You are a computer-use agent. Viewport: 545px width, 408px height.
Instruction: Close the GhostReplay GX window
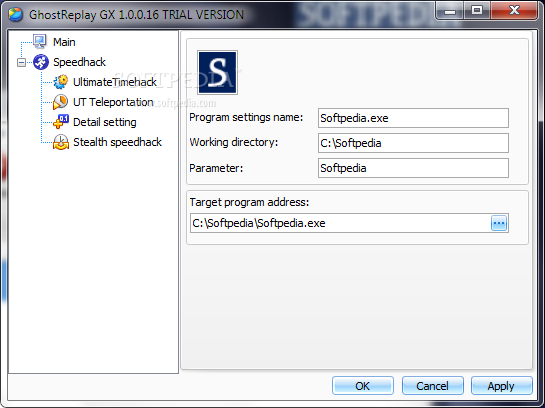(x=514, y=11)
